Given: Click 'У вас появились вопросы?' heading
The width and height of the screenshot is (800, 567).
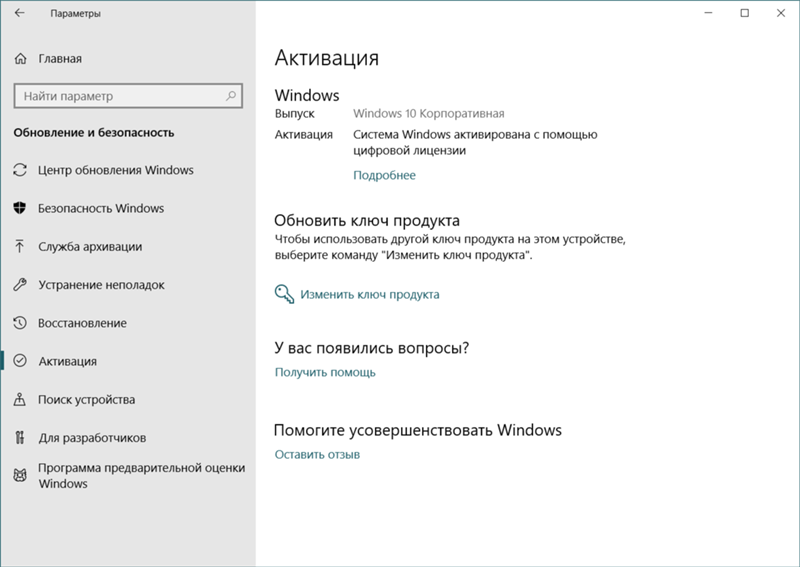Looking at the screenshot, I should click(x=371, y=348).
